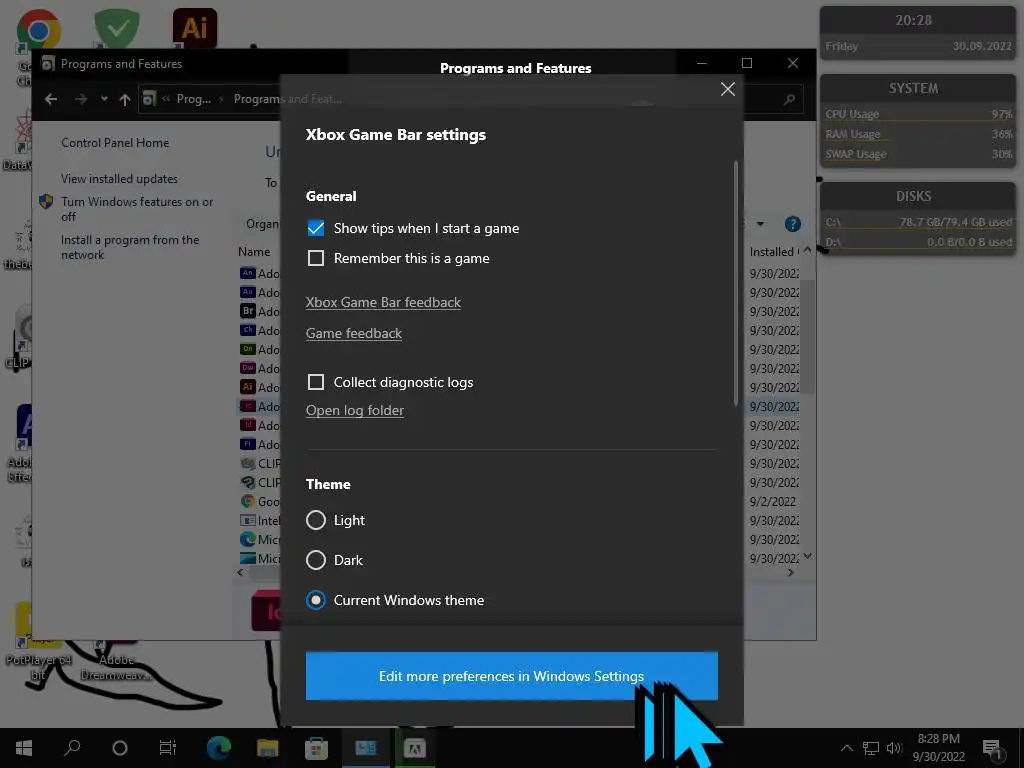1024x768 pixels.
Task: Show hidden tray icons chevron
Action: click(846, 748)
